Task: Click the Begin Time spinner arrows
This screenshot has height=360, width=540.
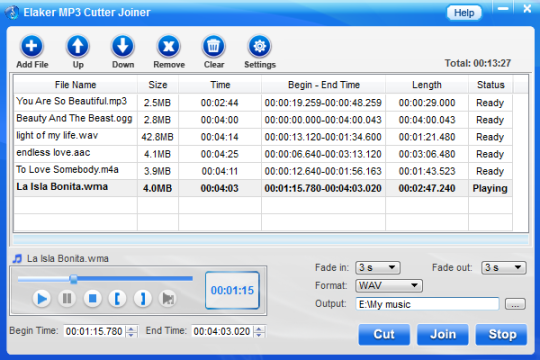Action: pyautogui.click(x=132, y=331)
